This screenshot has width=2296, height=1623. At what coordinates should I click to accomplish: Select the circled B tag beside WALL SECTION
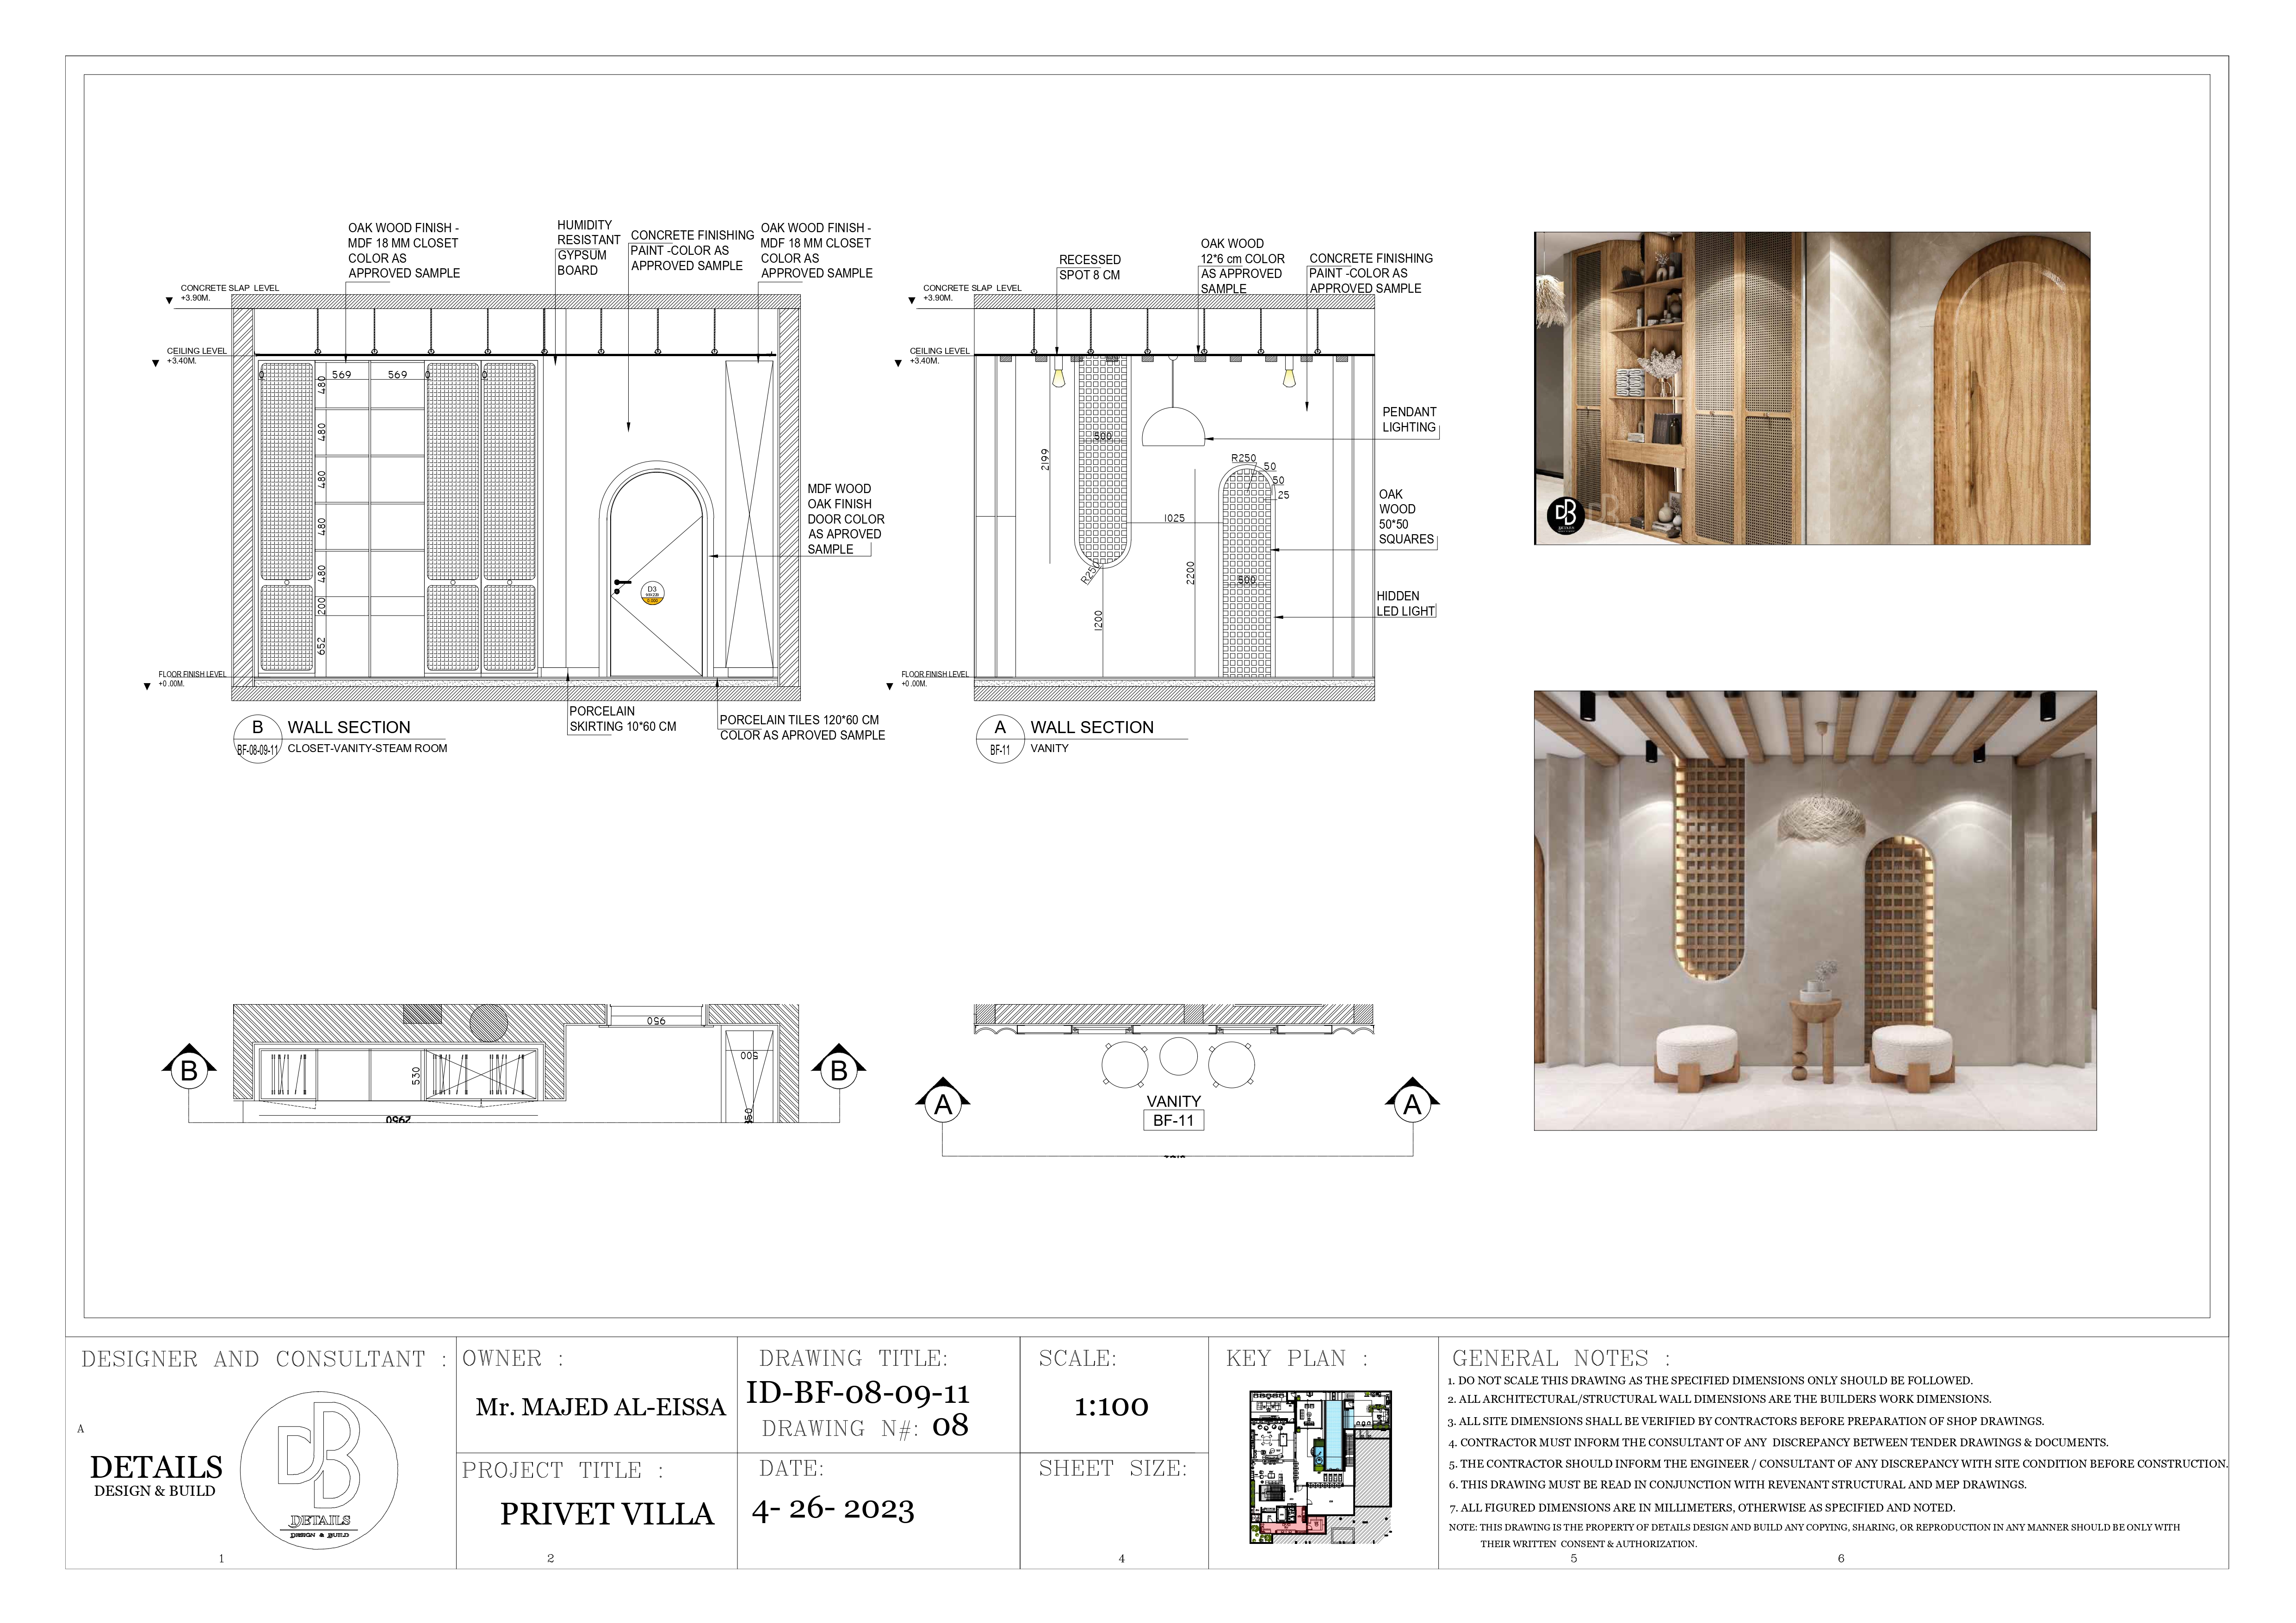tap(258, 727)
